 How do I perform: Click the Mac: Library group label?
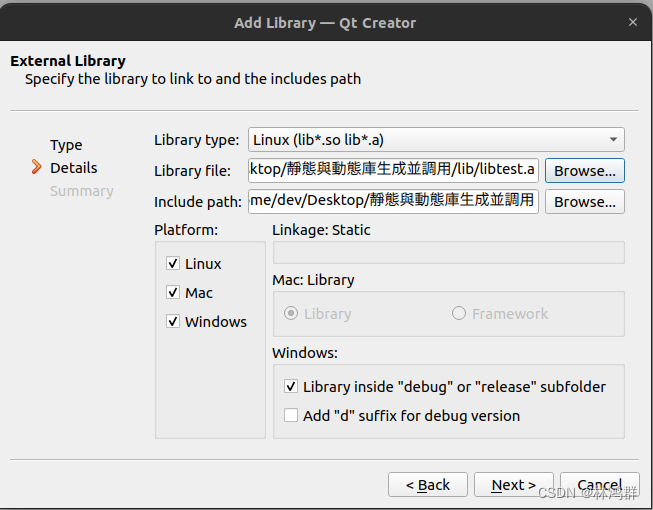[313, 280]
